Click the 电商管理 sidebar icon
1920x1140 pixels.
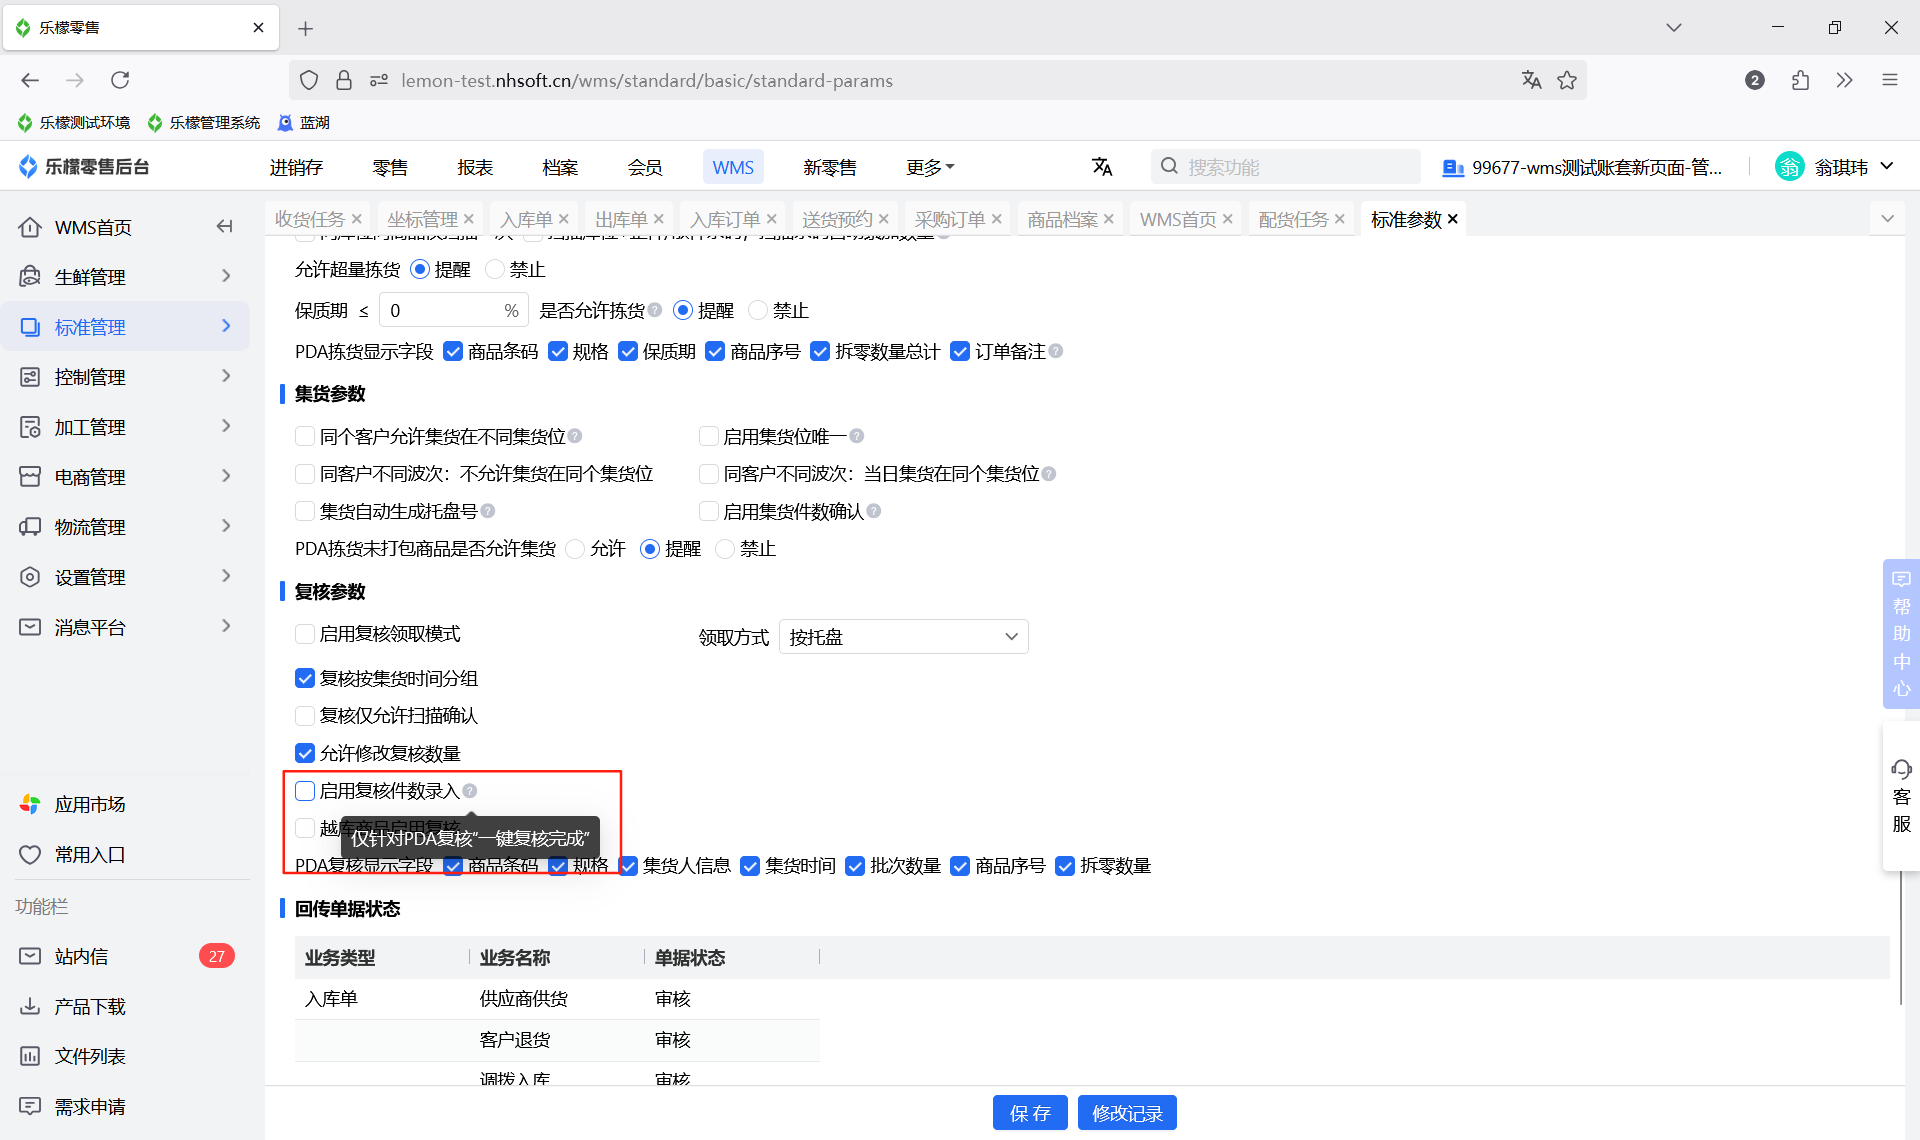click(x=30, y=477)
